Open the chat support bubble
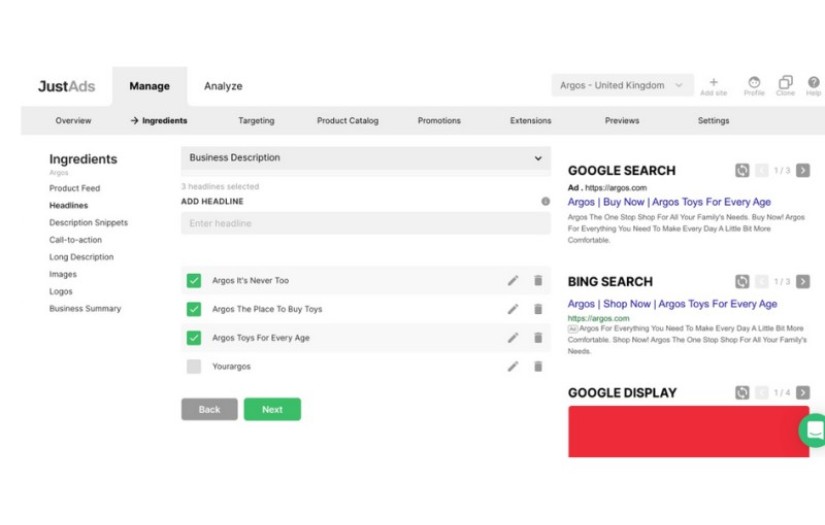825x525 pixels. click(x=814, y=431)
